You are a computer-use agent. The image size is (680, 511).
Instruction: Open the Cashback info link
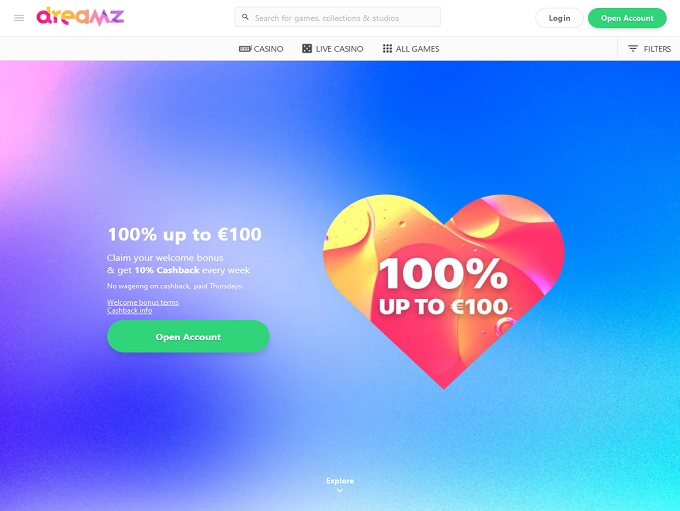pyautogui.click(x=130, y=310)
